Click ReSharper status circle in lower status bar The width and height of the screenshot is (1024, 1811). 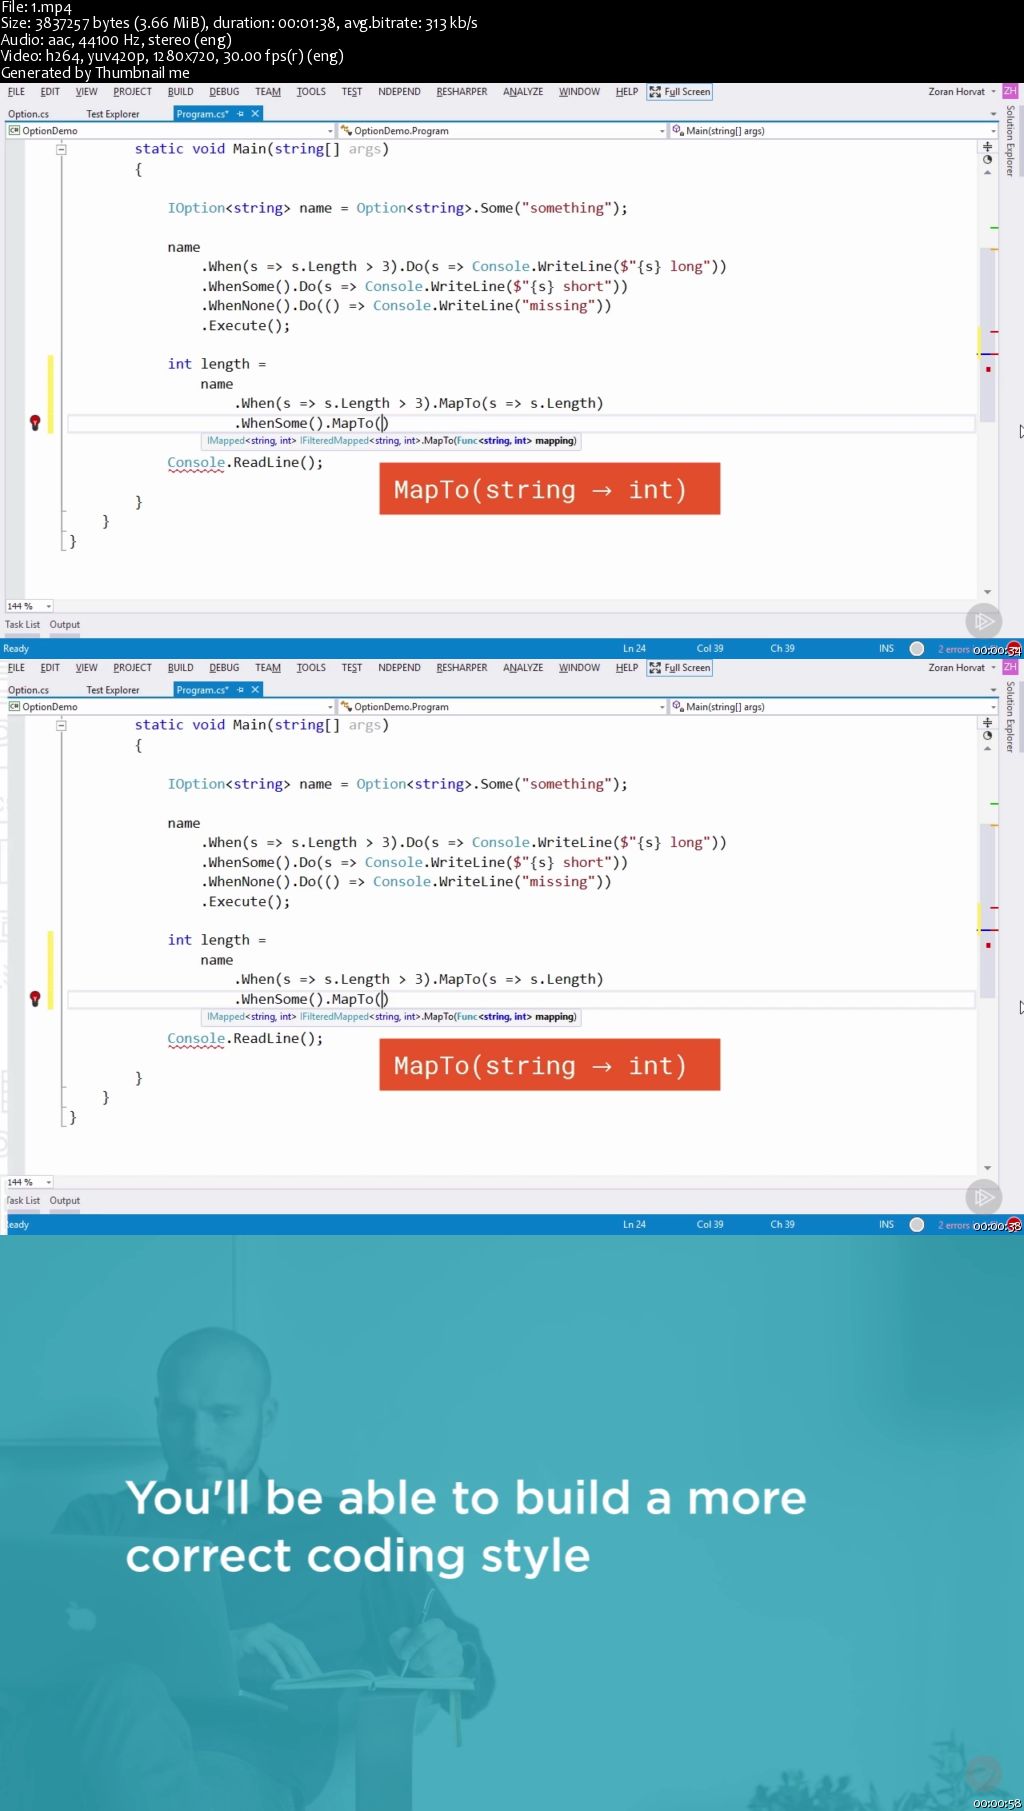tap(917, 1225)
